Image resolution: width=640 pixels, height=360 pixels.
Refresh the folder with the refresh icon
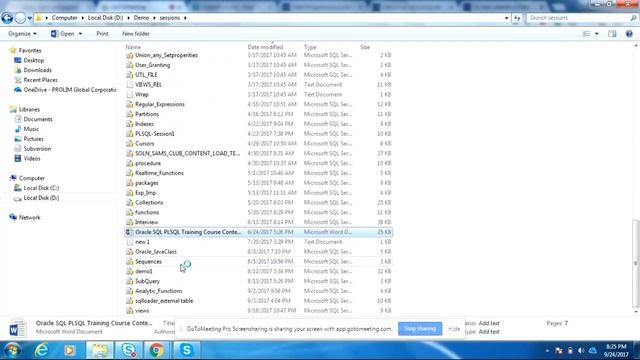tap(517, 18)
